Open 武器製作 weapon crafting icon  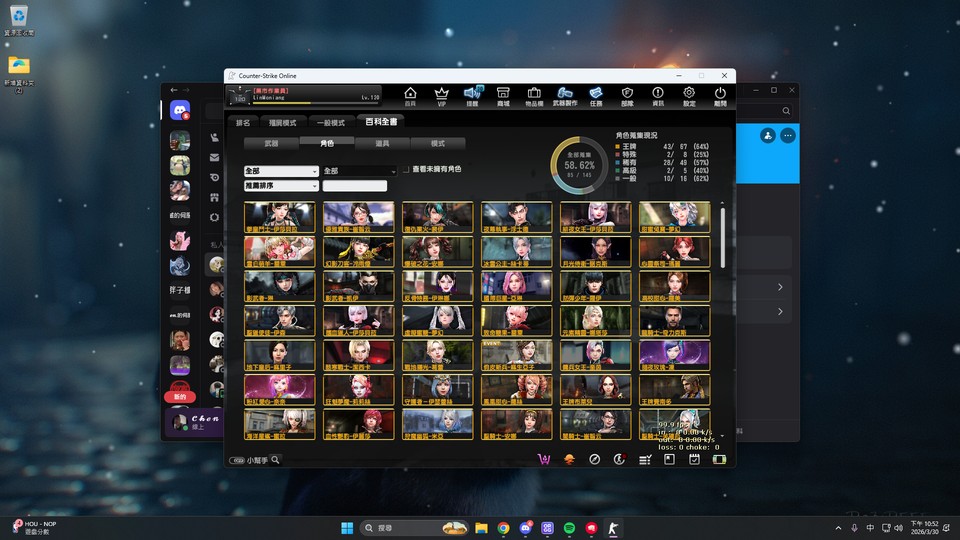pos(565,96)
